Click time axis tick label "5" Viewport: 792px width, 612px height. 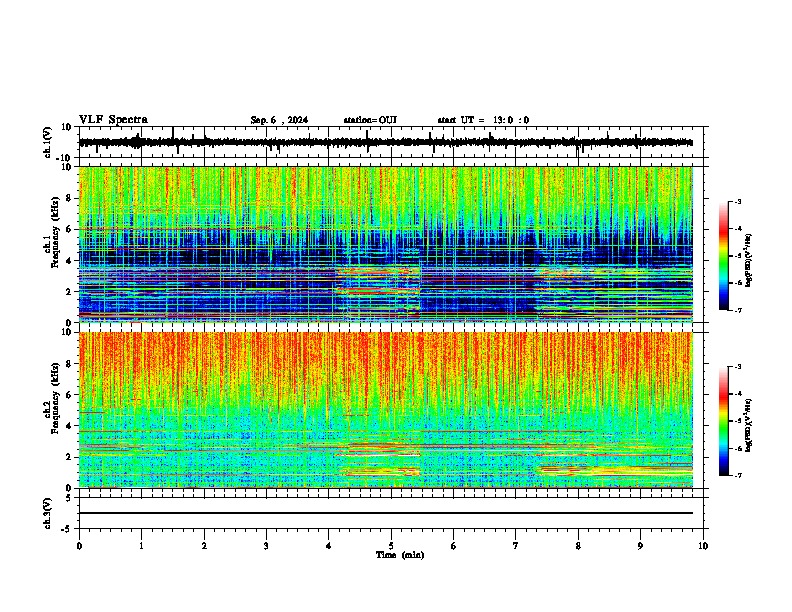tap(391, 546)
